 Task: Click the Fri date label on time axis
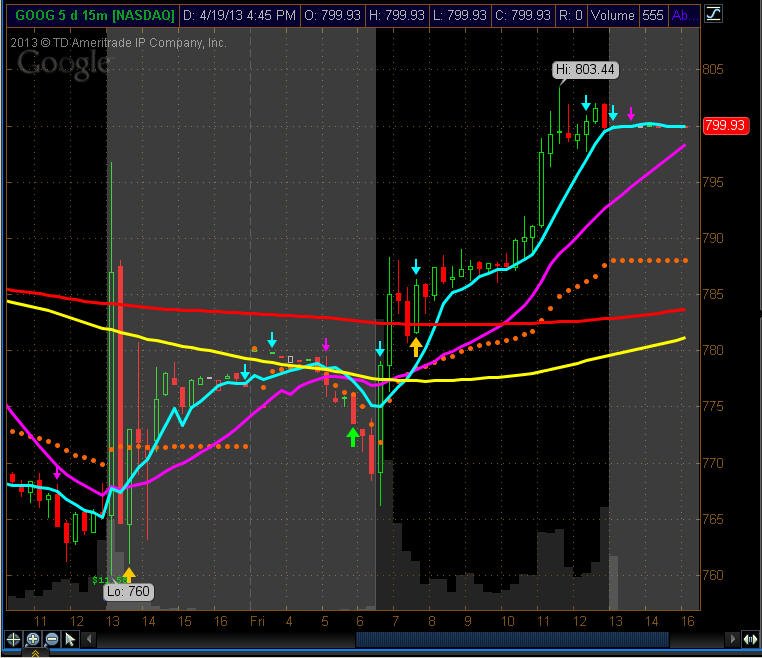click(257, 621)
